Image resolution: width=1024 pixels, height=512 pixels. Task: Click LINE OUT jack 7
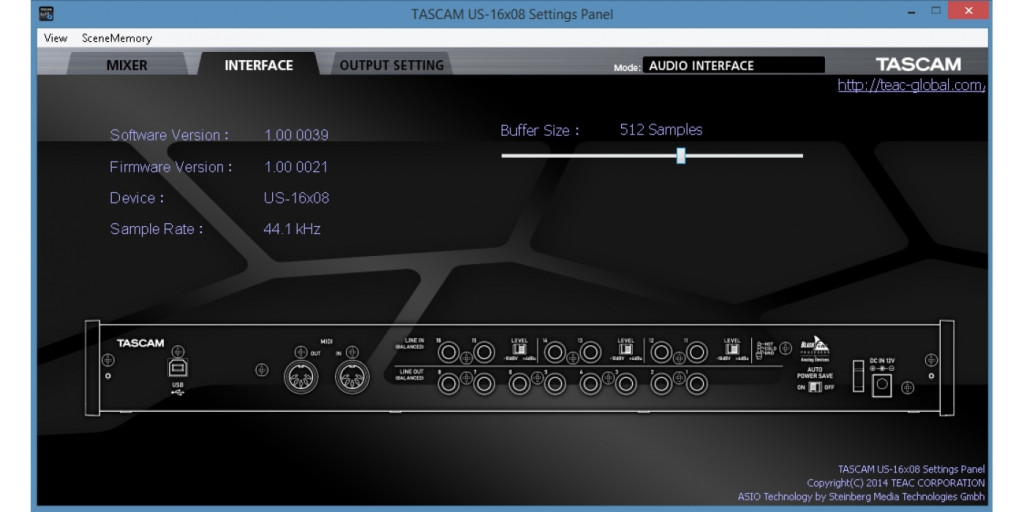484,384
